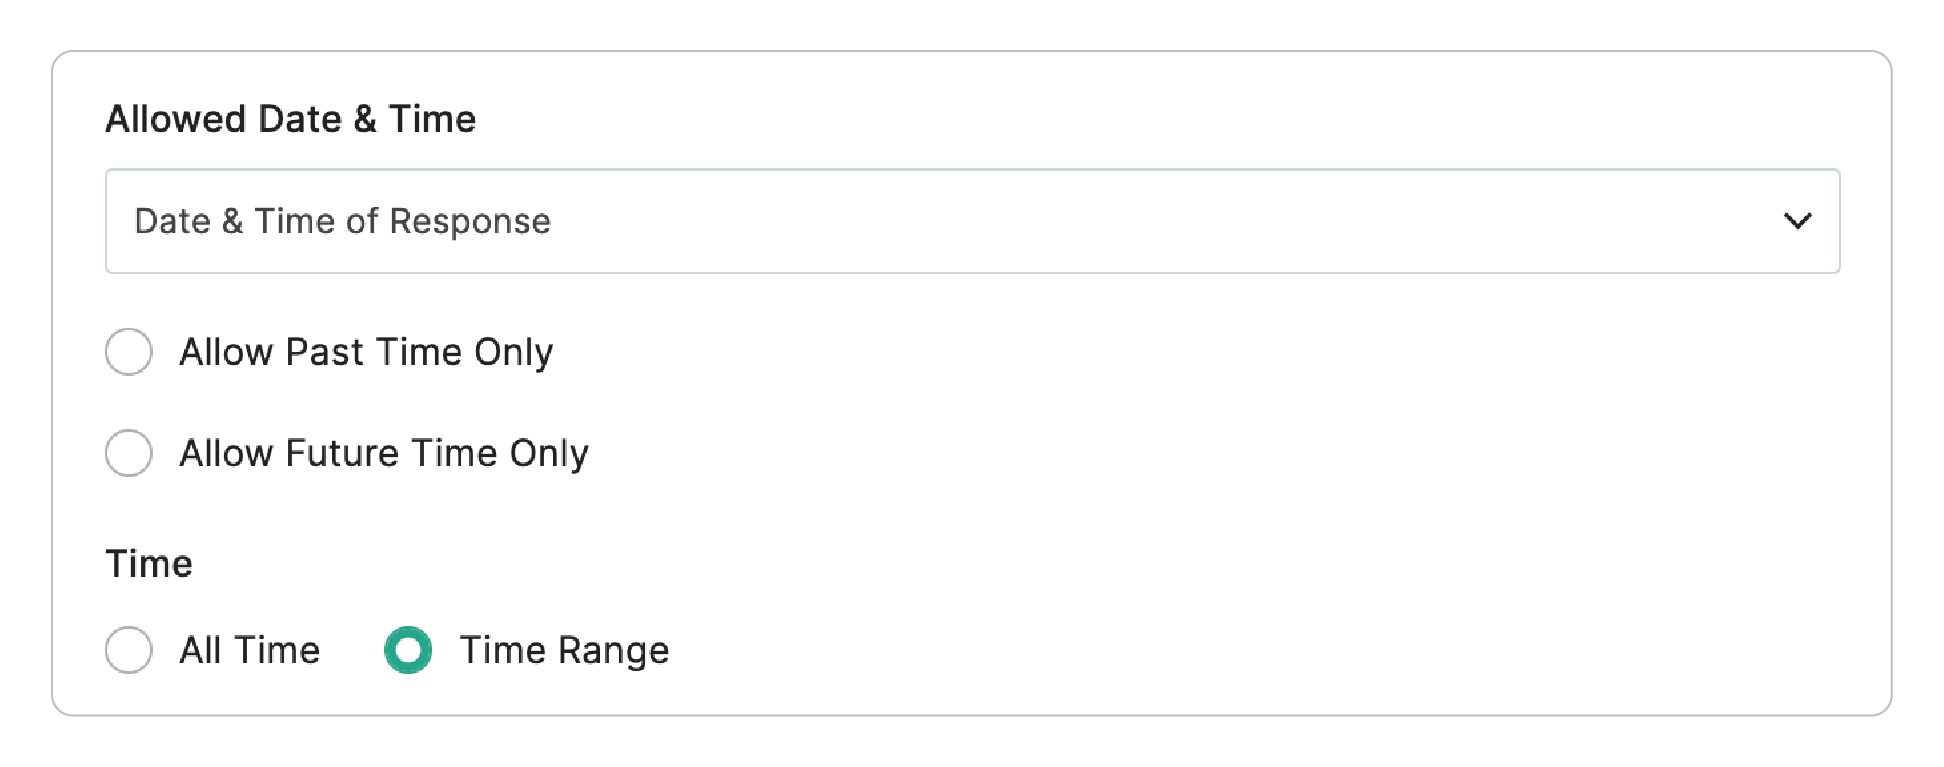
Task: Click the empty space right of Time Range
Action: (x=1200, y=650)
